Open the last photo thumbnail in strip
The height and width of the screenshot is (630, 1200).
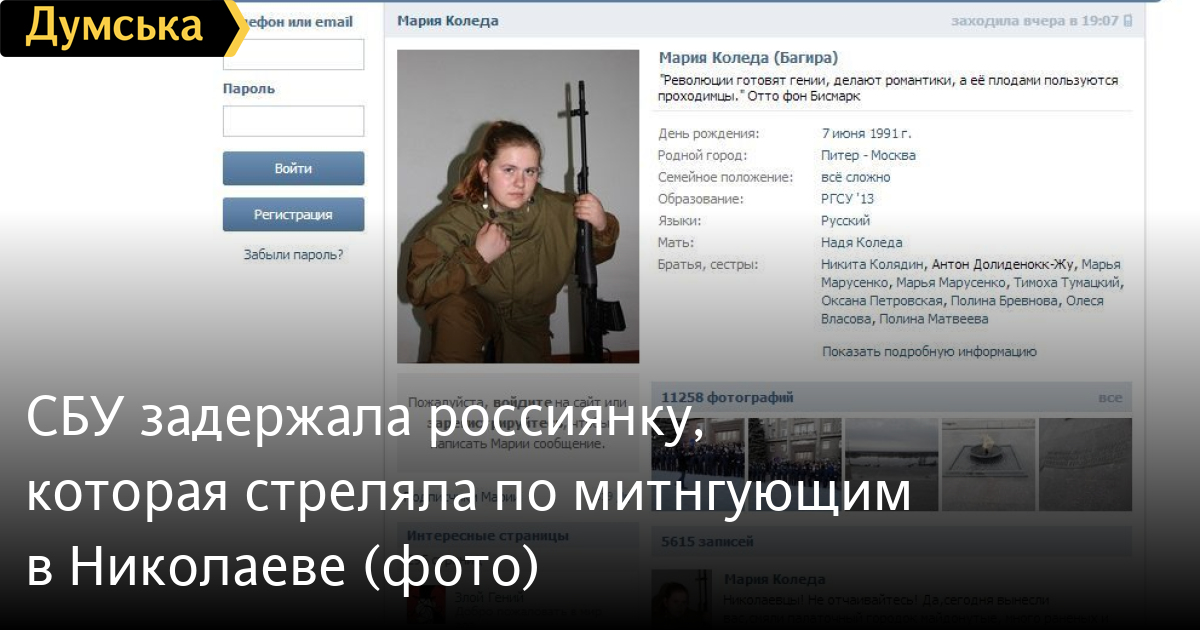point(1085,450)
